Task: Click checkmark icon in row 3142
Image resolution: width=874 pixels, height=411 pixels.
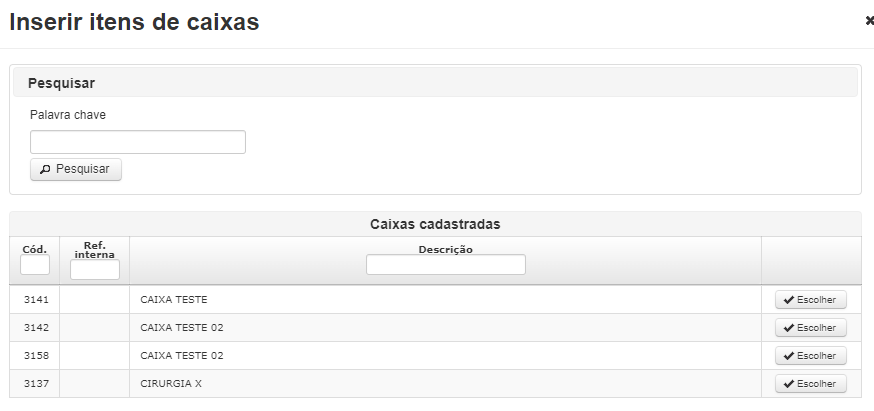Action: click(789, 328)
